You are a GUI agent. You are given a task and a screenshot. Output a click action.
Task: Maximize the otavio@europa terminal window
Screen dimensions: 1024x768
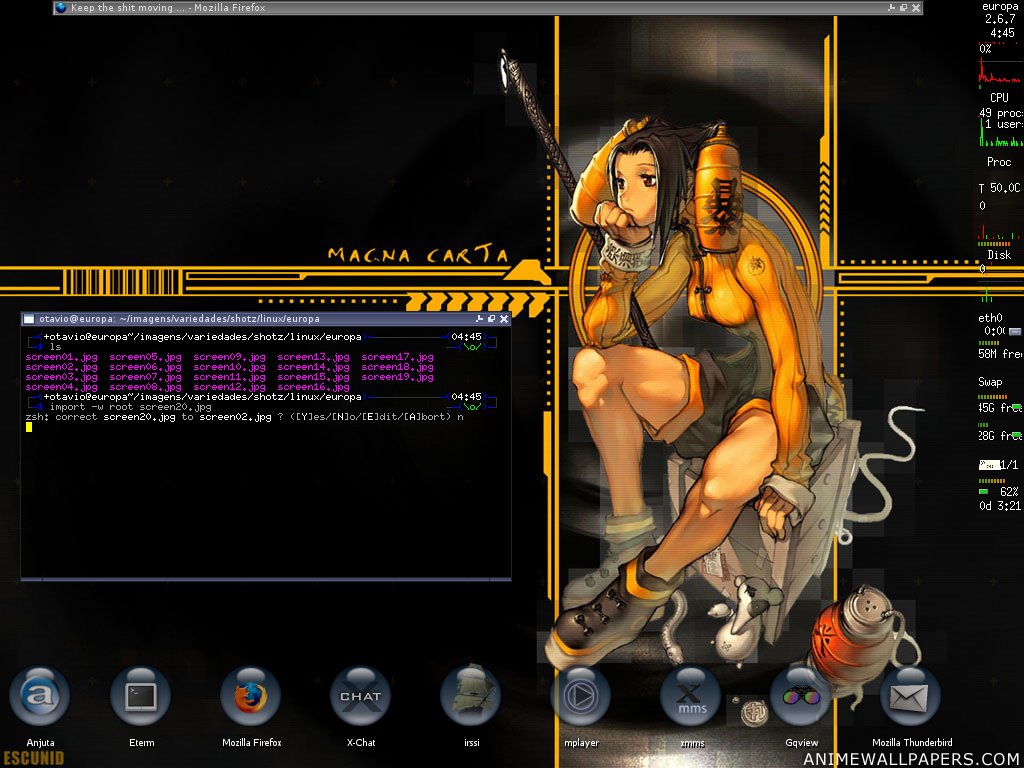[492, 319]
